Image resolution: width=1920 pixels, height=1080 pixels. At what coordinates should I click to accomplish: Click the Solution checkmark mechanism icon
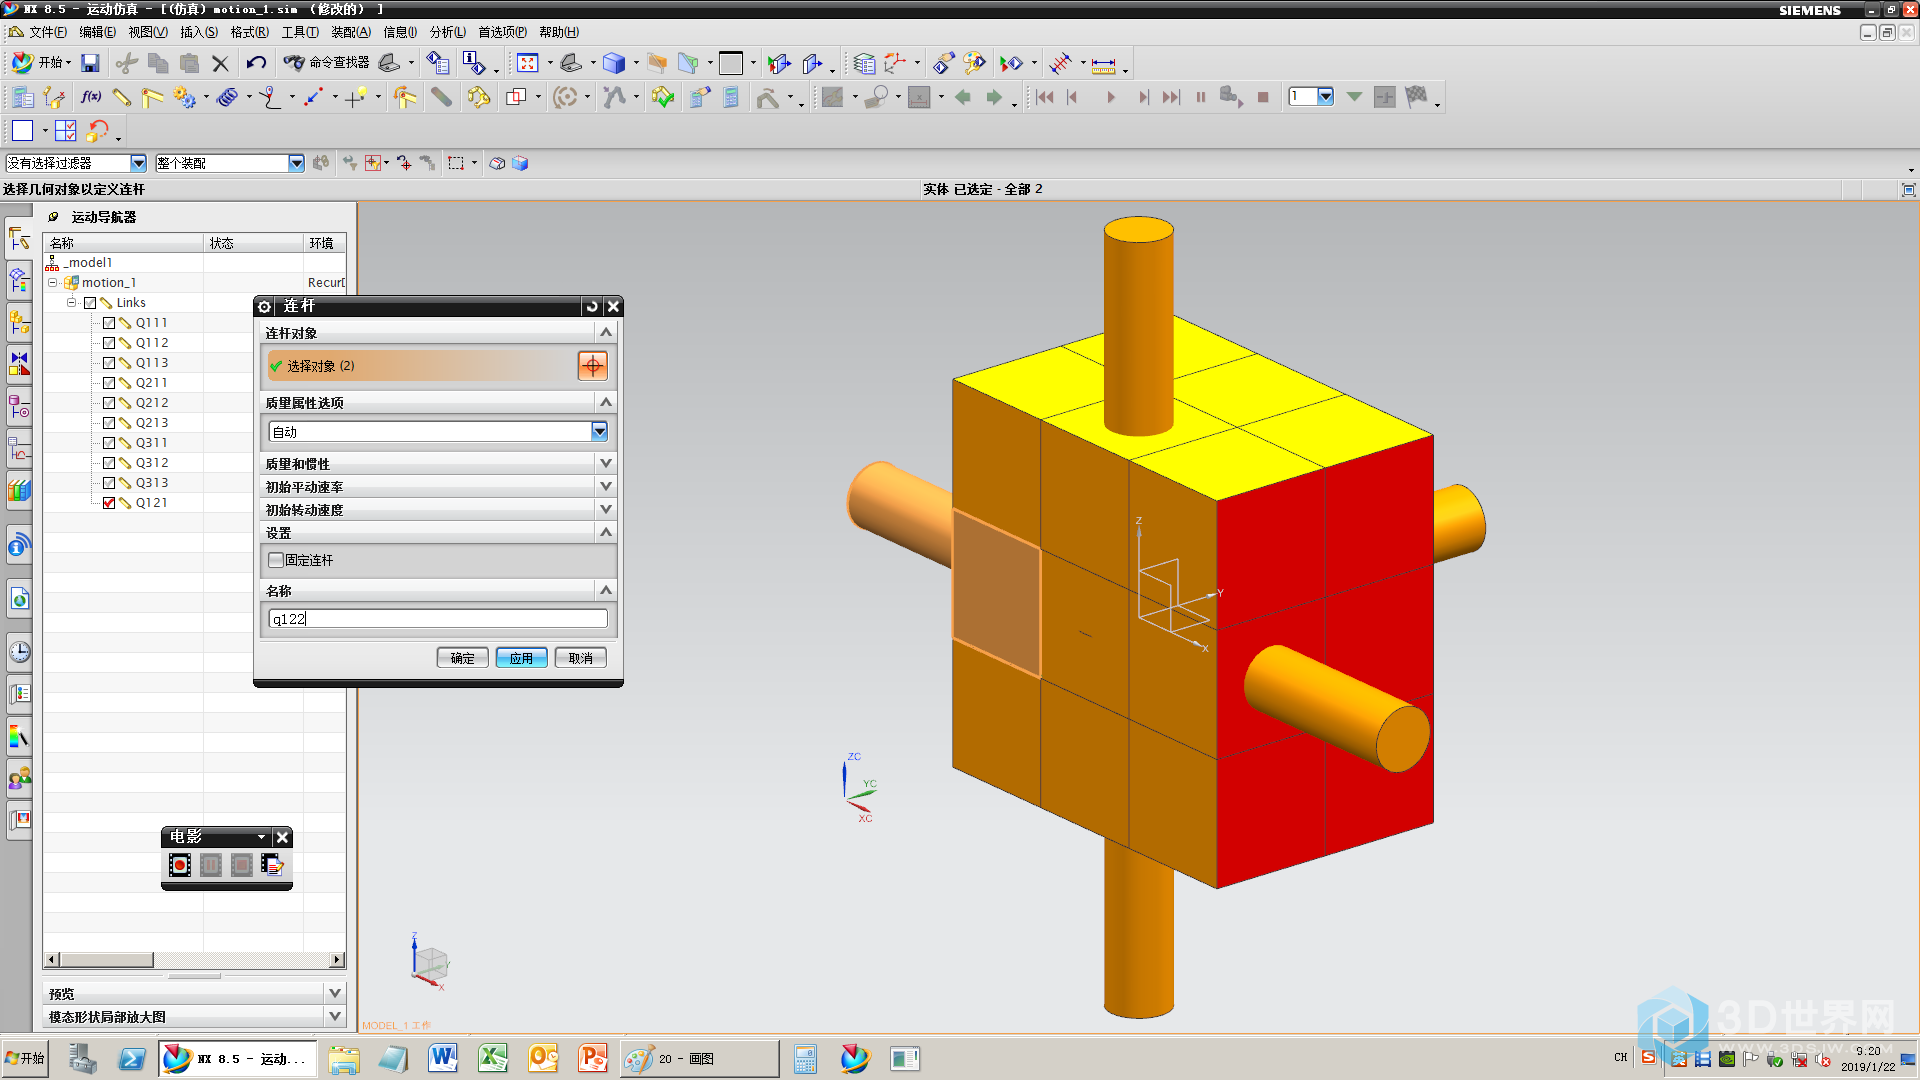coord(663,97)
